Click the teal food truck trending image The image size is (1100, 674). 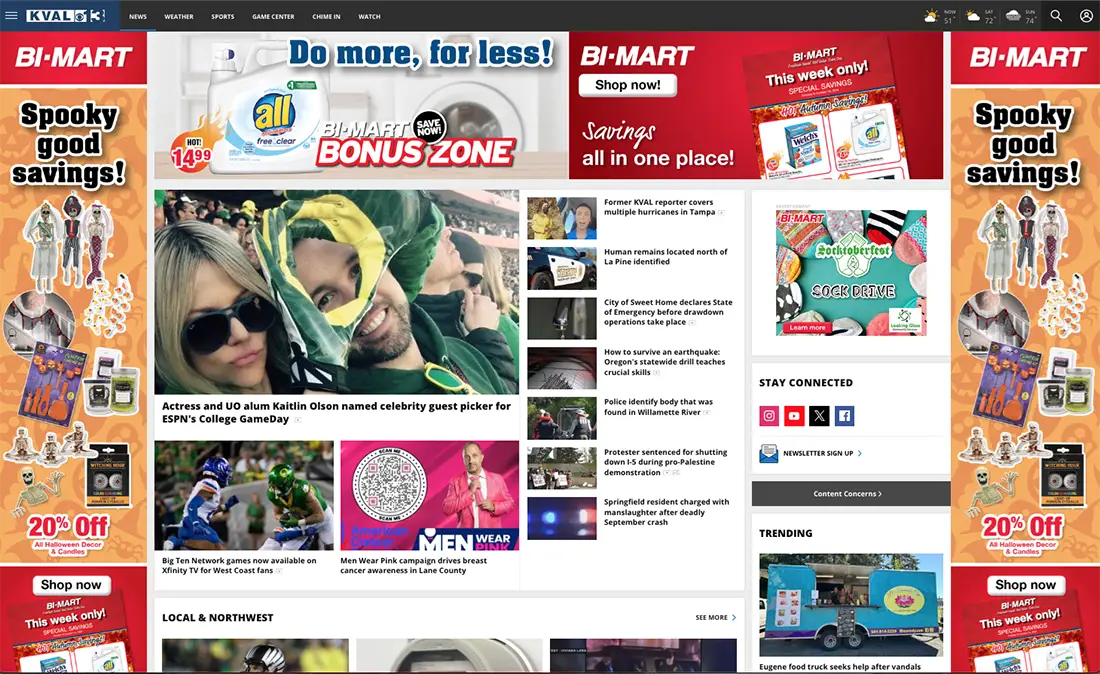[x=851, y=605]
